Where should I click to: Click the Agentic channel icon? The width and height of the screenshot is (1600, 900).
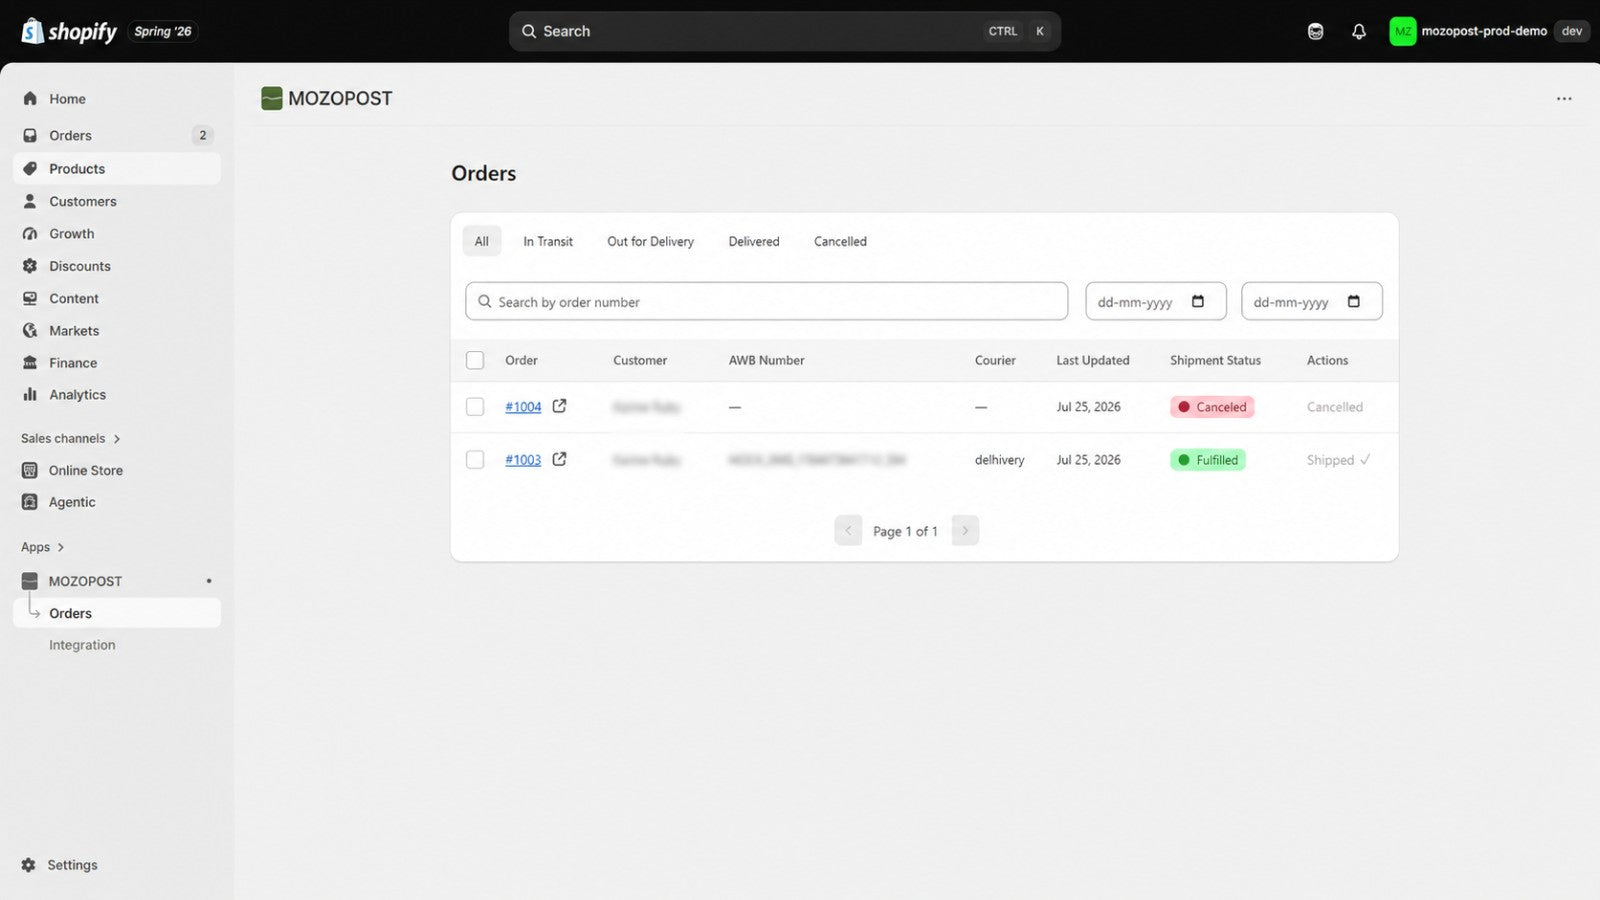coord(30,502)
